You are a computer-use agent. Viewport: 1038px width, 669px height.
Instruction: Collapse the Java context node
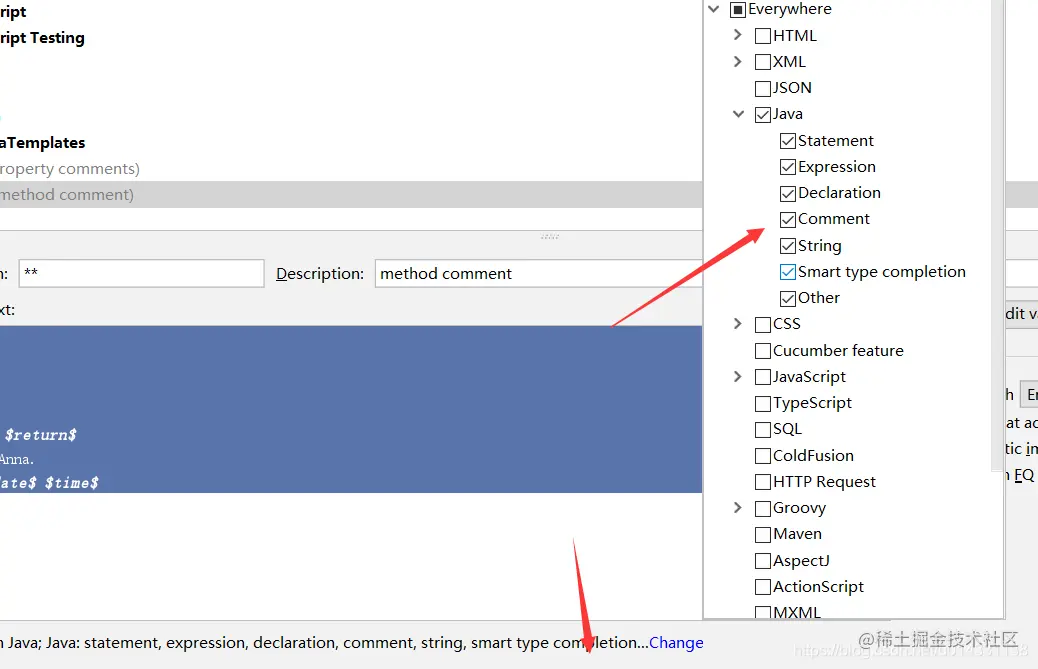(x=738, y=114)
